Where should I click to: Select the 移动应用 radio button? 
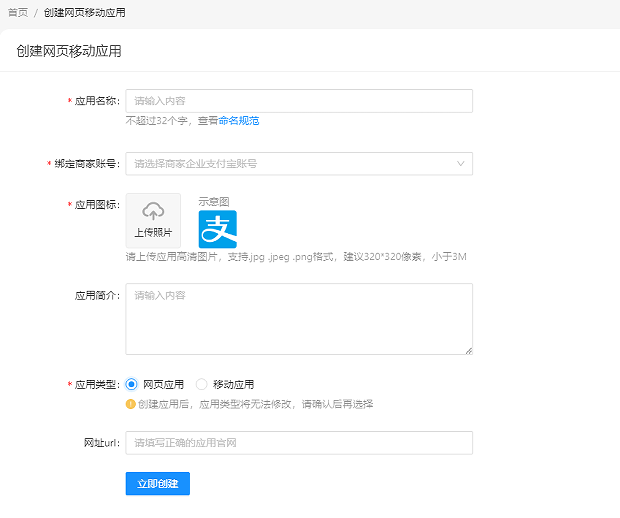tap(201, 384)
